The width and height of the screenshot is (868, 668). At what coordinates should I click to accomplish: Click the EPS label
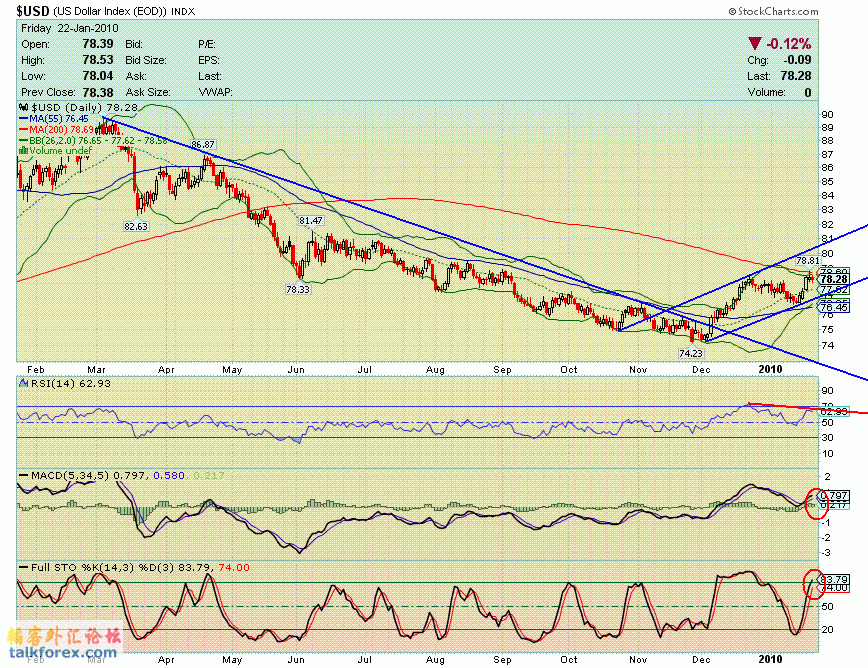click(209, 60)
